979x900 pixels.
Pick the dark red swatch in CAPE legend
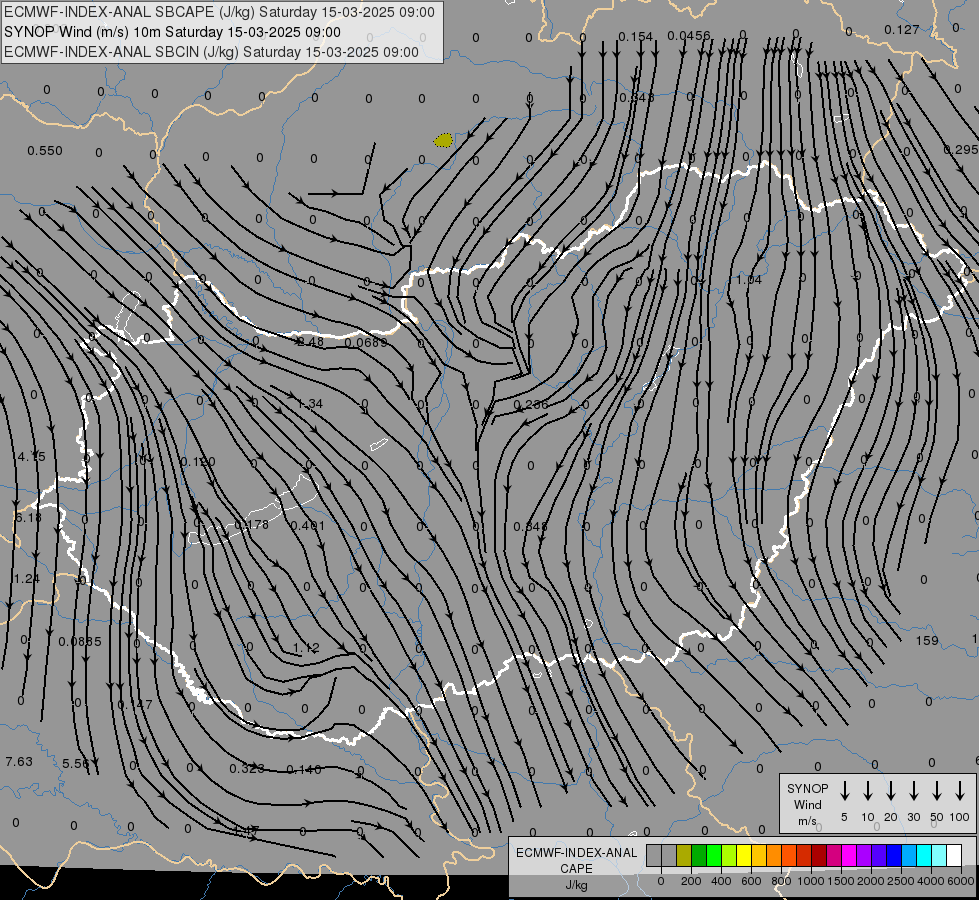(819, 855)
